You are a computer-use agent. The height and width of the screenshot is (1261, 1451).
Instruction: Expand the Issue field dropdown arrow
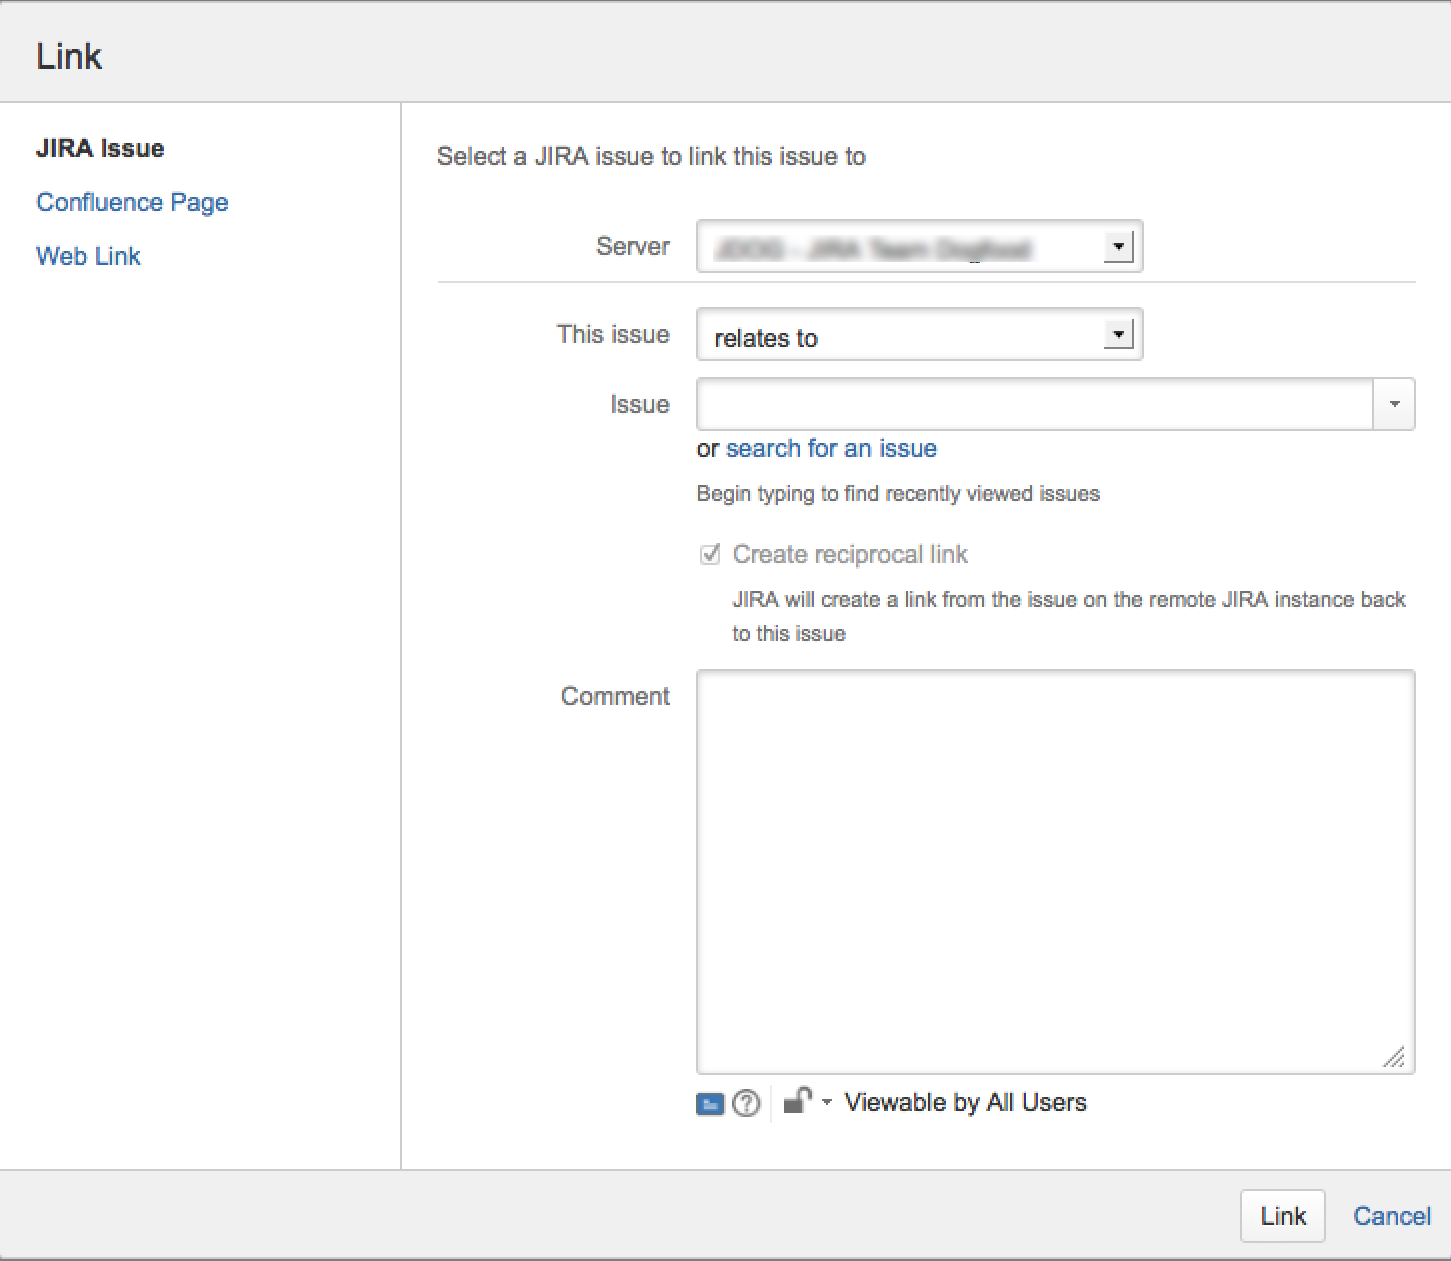coord(1394,404)
